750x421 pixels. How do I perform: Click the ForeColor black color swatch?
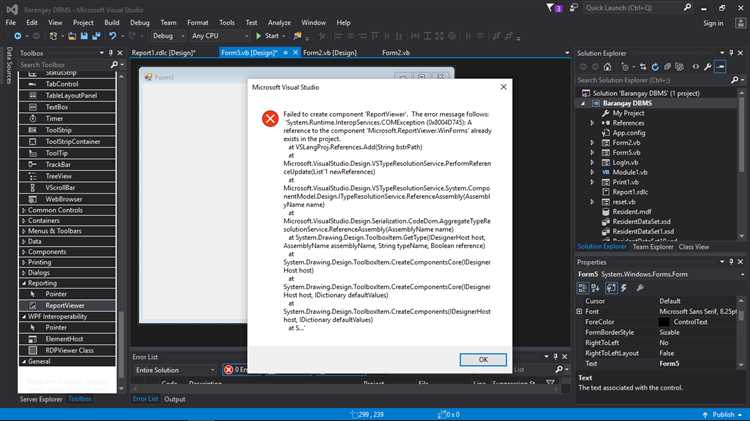(x=664, y=322)
